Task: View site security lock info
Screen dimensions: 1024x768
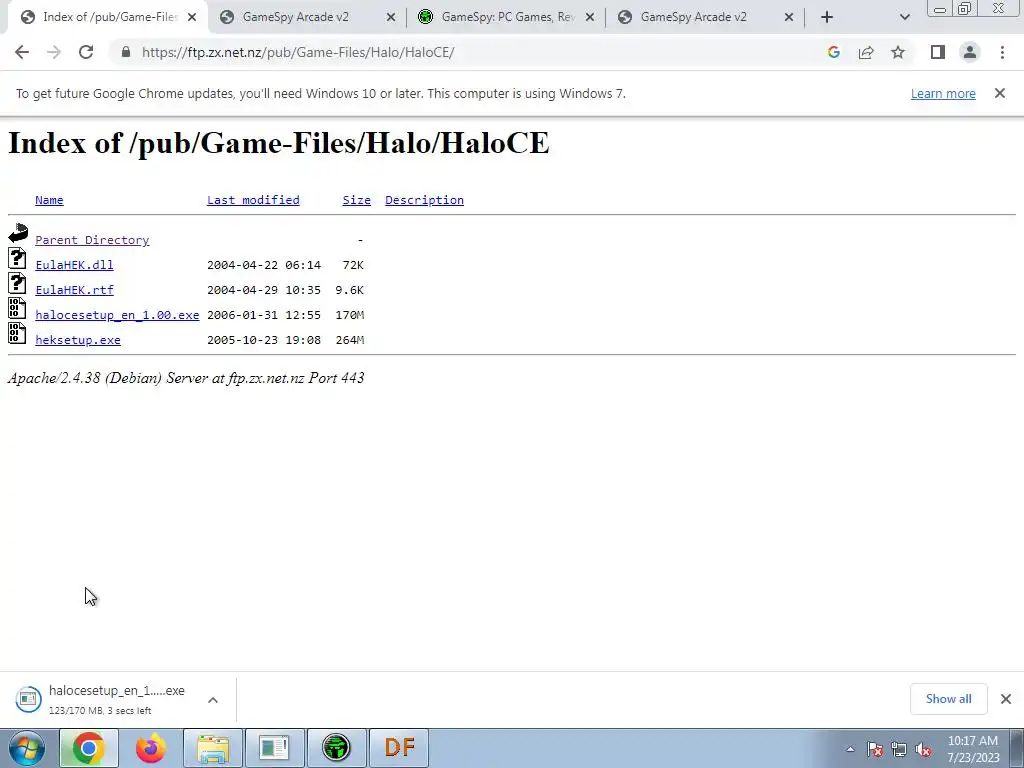Action: point(126,52)
